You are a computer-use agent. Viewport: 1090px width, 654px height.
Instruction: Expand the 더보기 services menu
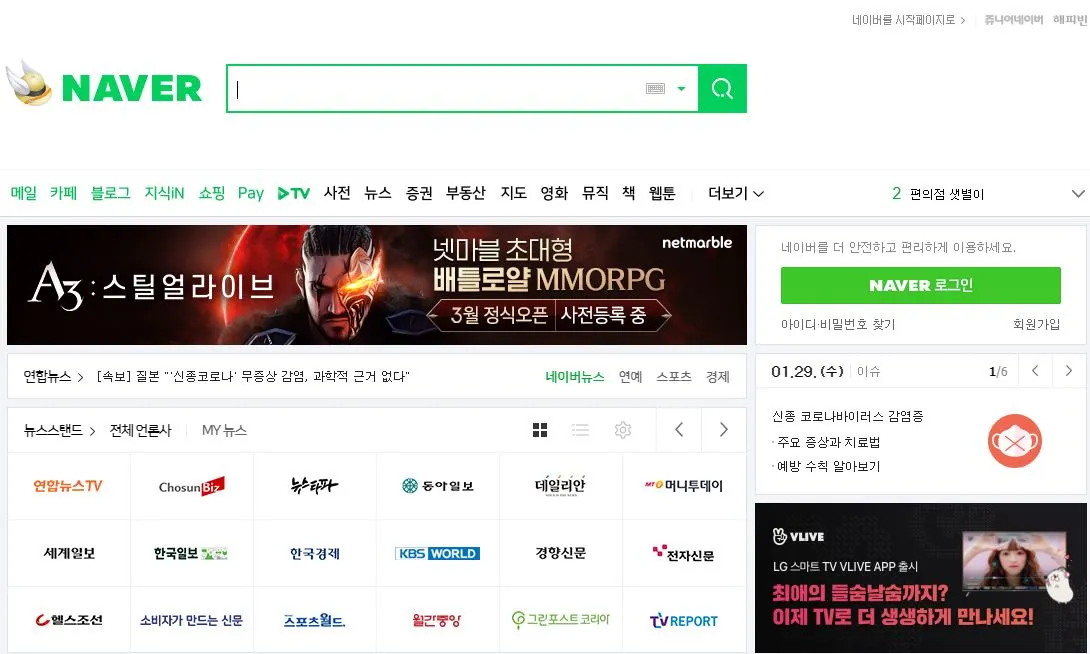(x=735, y=193)
